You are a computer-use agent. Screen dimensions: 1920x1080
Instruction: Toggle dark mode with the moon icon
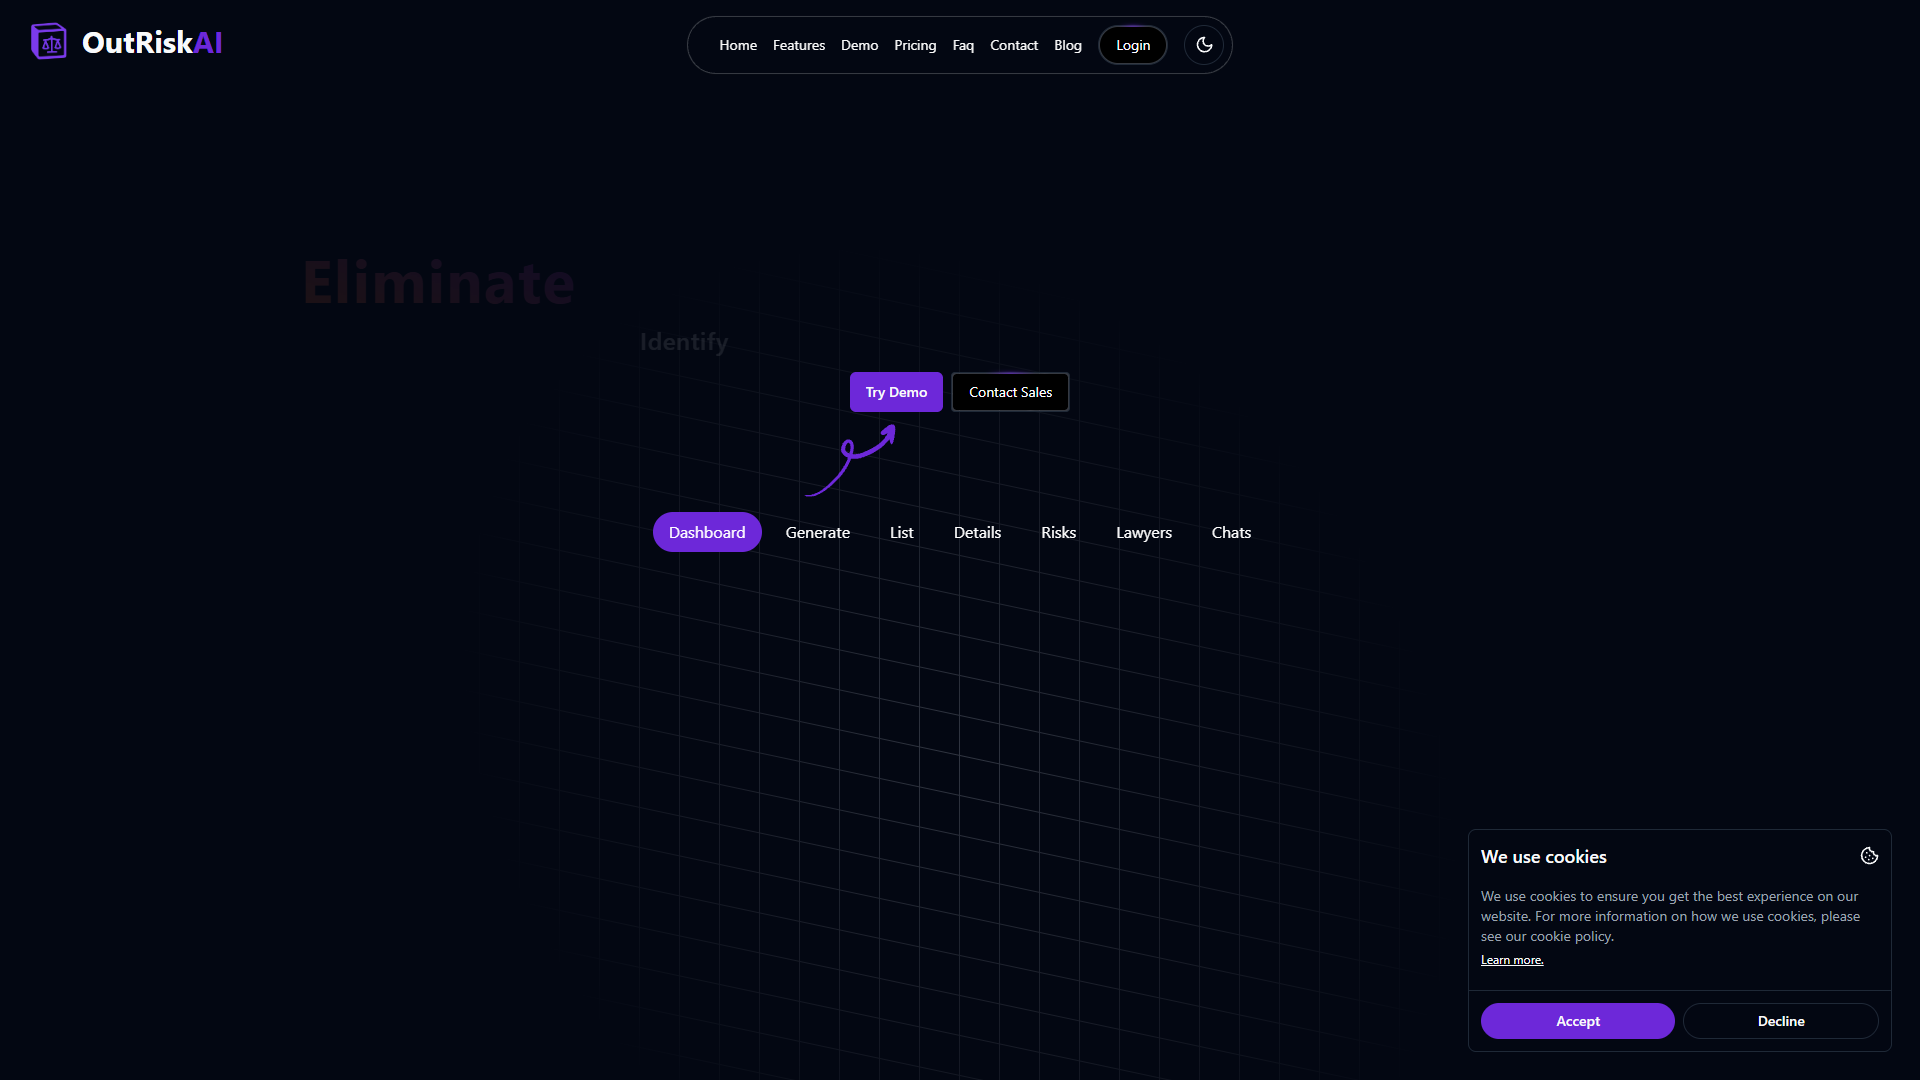[1204, 45]
